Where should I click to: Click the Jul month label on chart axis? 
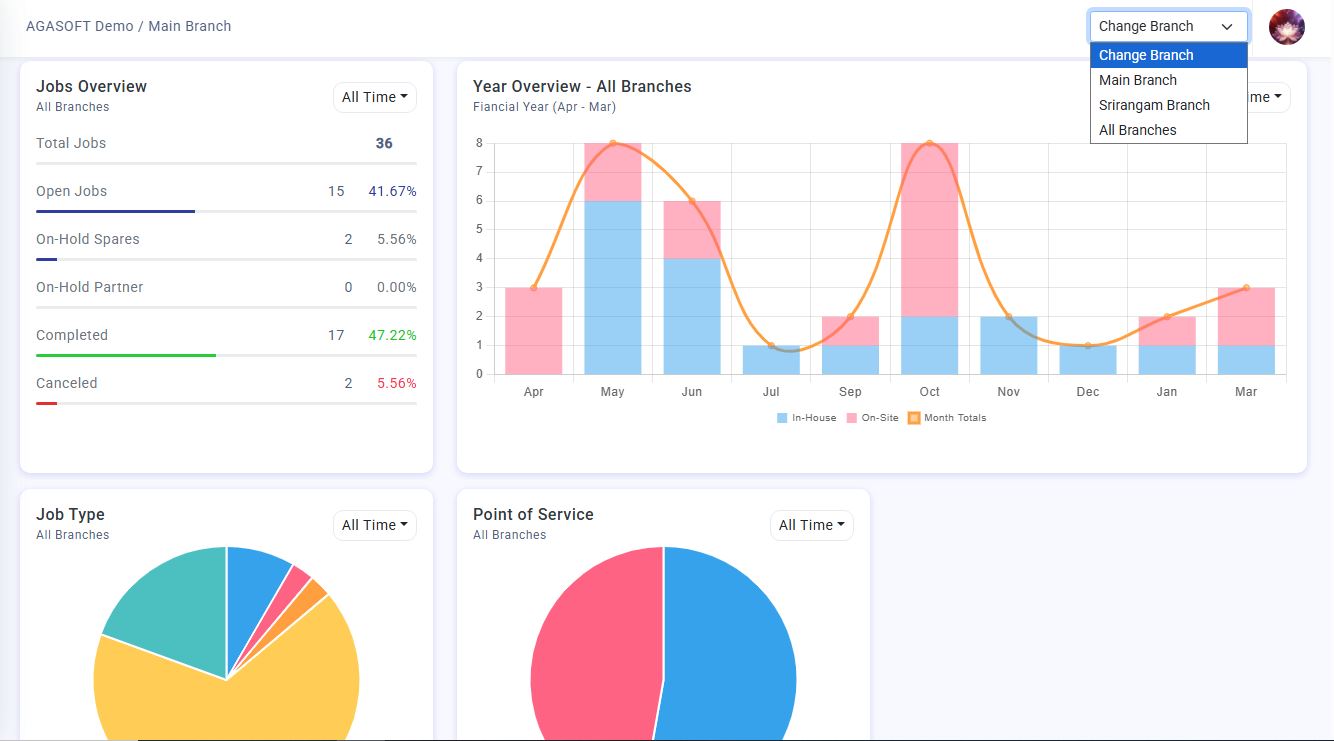pos(771,392)
